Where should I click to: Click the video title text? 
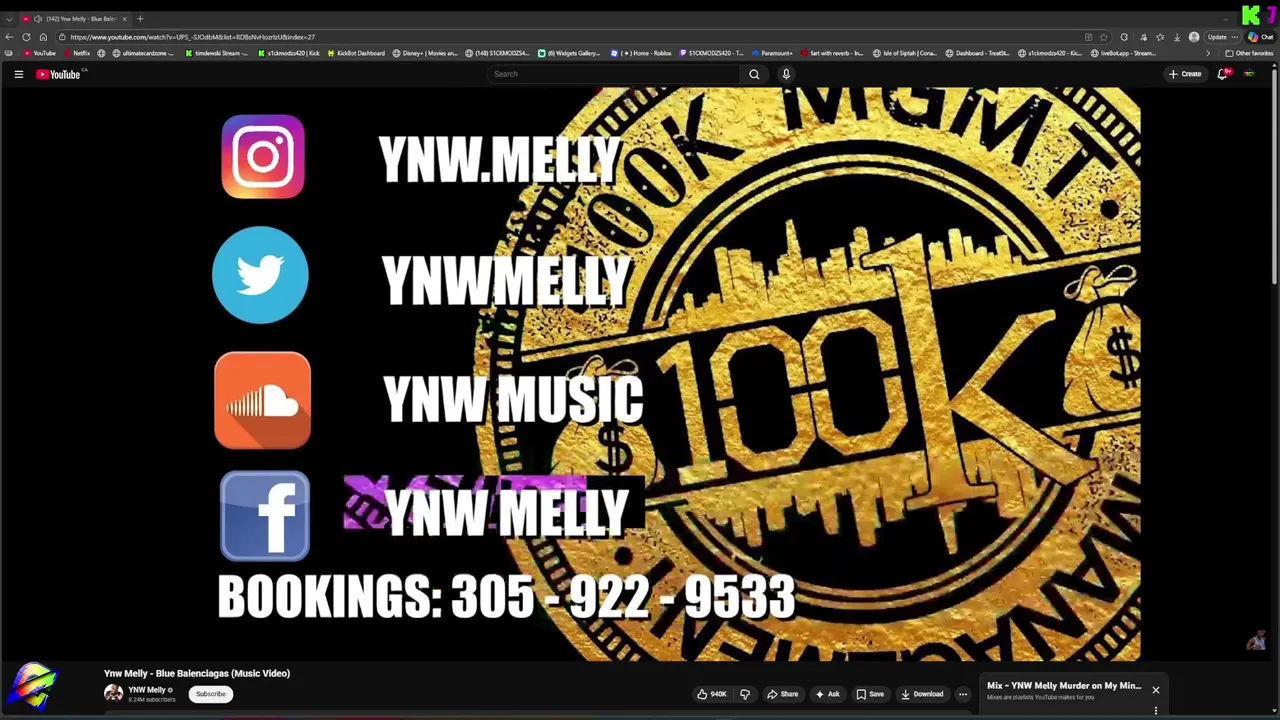pos(197,673)
